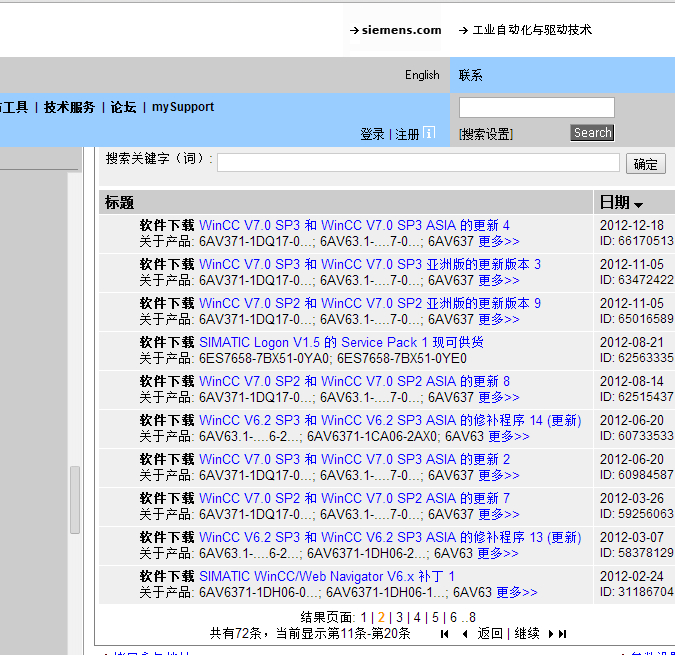This screenshot has height=655, width=675.
Task: Click 注册 register link
Action: 407,134
